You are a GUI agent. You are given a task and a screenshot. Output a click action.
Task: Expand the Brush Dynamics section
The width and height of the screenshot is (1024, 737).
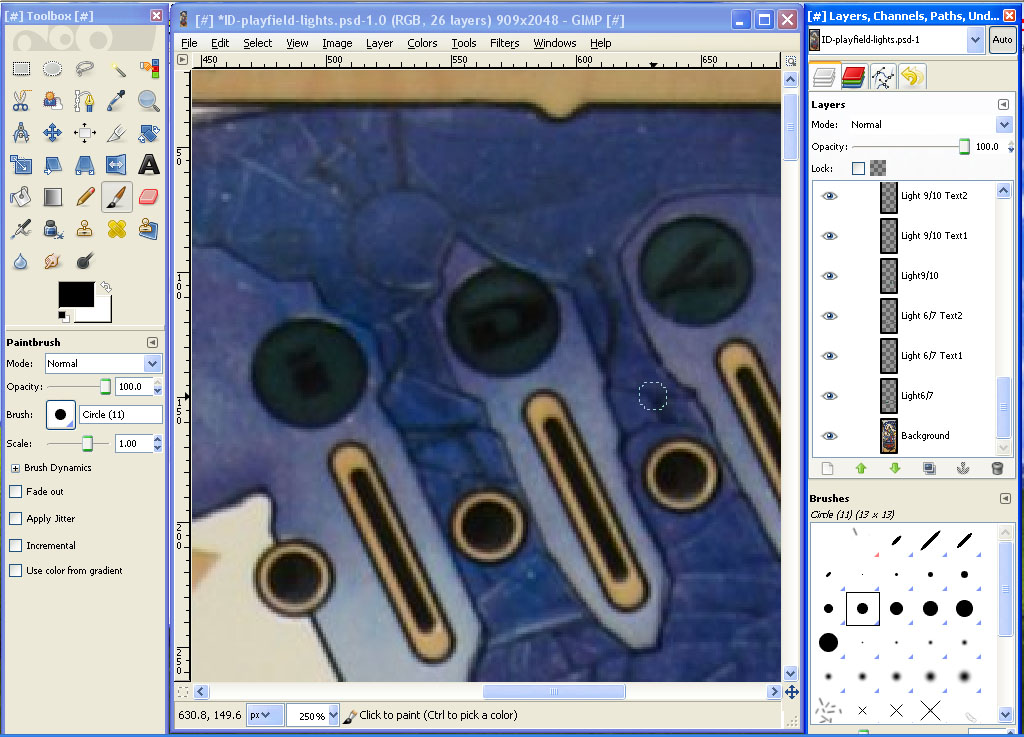pyautogui.click(x=16, y=468)
